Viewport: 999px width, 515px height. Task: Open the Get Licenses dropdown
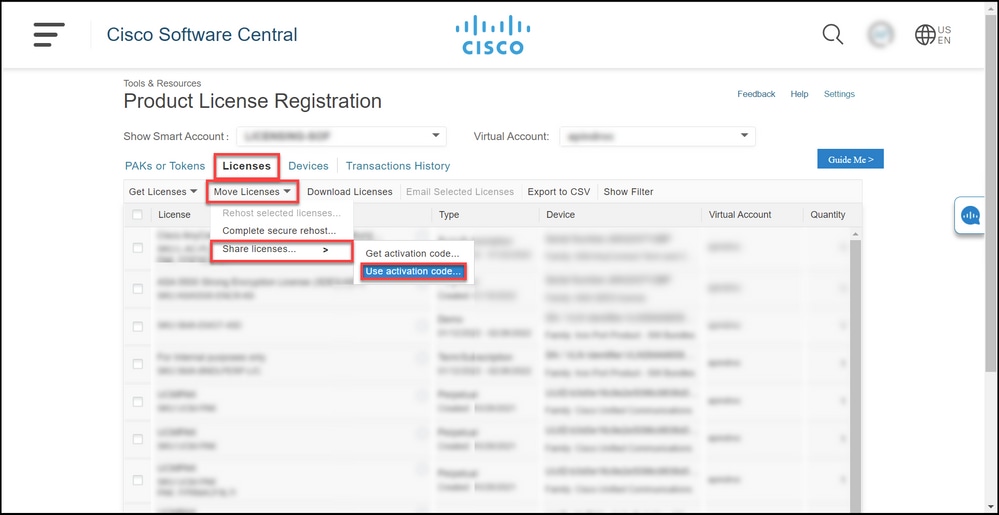coord(163,192)
